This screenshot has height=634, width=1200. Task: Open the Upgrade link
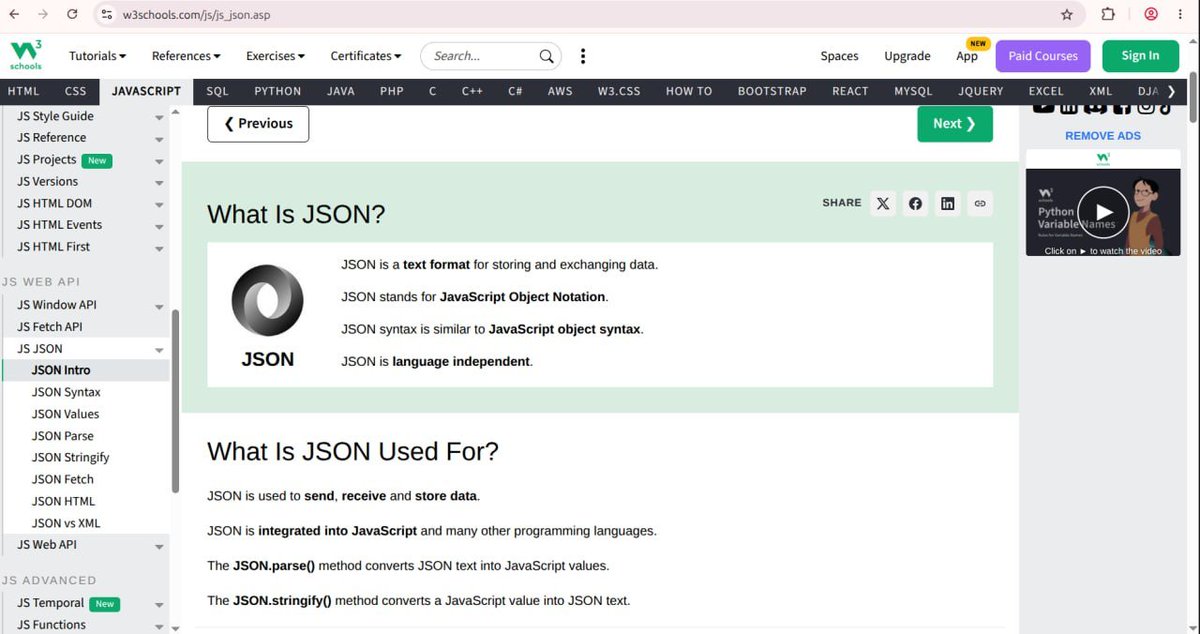[x=907, y=56]
